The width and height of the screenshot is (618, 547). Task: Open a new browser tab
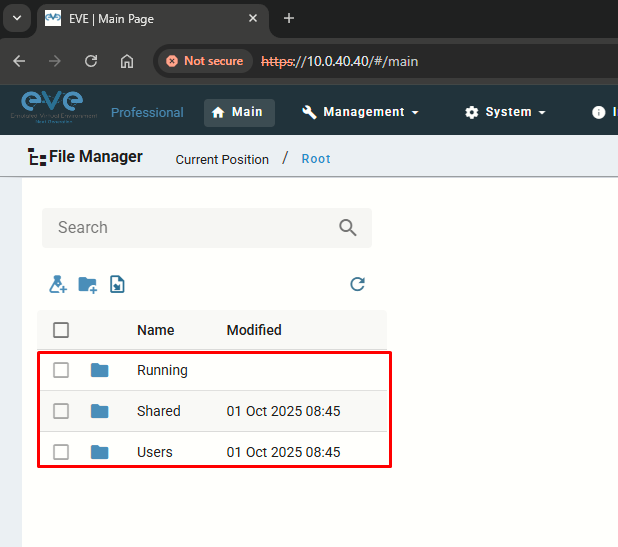click(289, 18)
